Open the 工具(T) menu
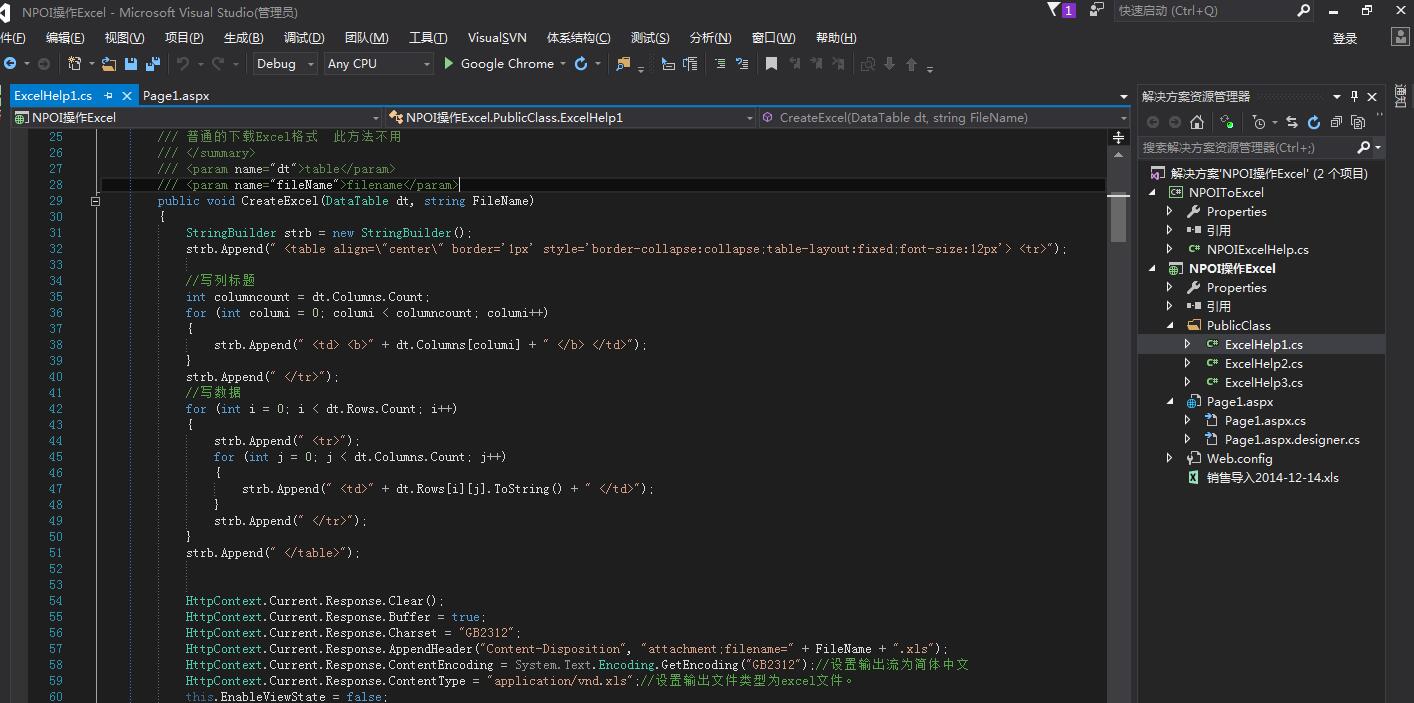 (x=428, y=37)
